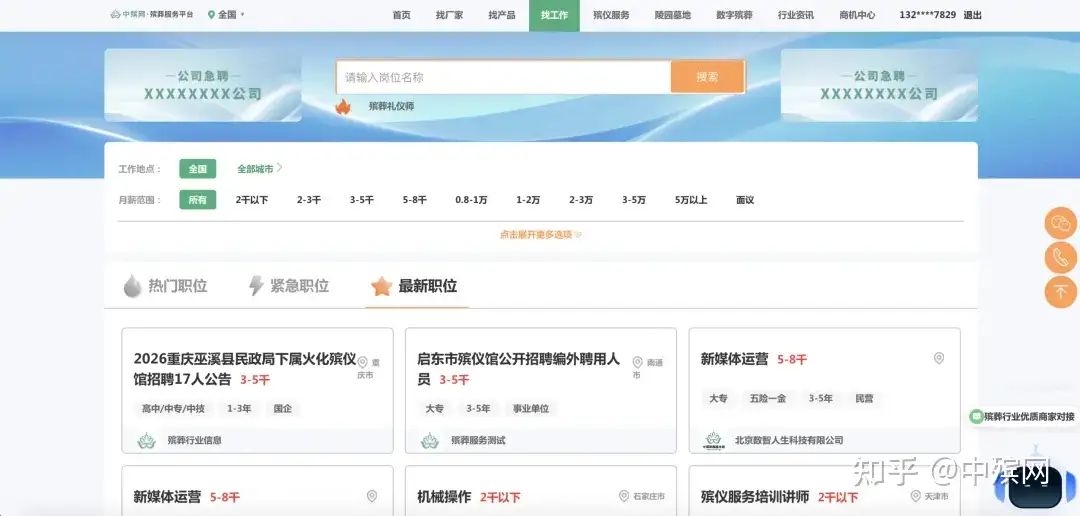Open the 商机中心 menu item
This screenshot has width=1080, height=516.
click(858, 15)
